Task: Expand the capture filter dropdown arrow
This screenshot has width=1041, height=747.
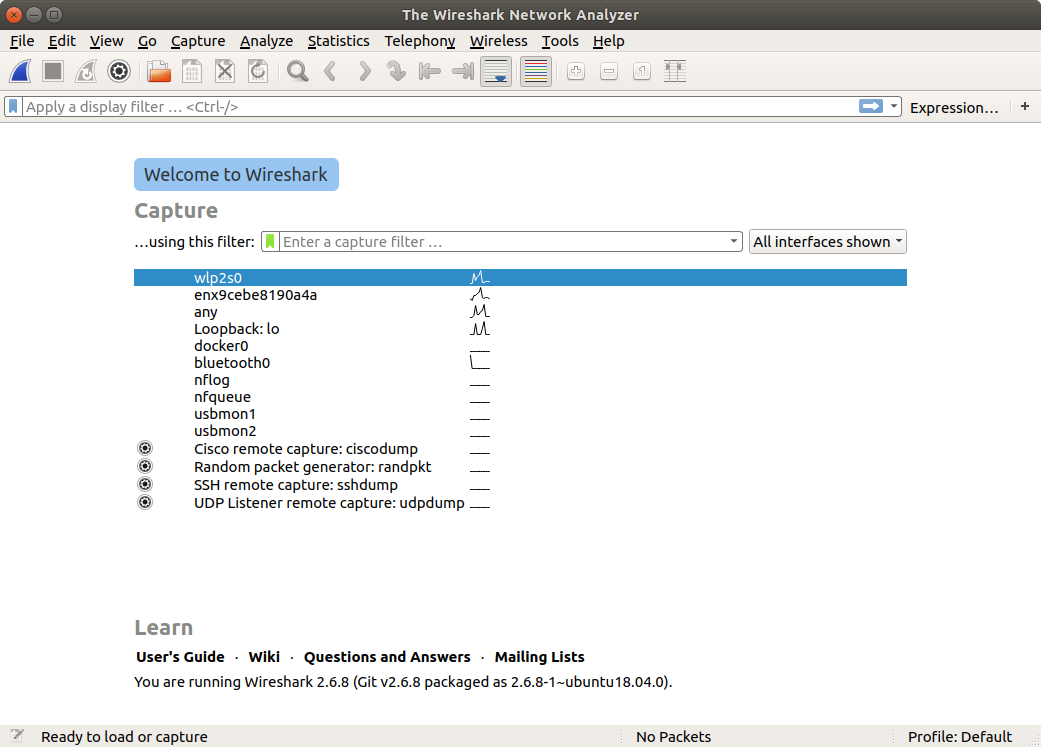Action: (x=733, y=241)
